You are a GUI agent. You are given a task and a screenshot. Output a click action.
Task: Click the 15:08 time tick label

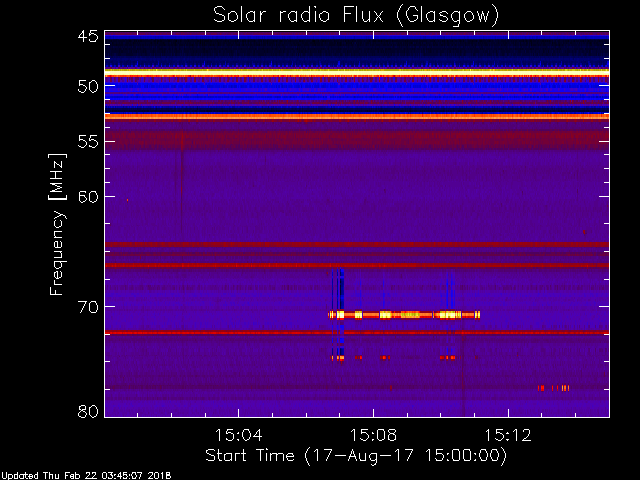pyautogui.click(x=373, y=435)
